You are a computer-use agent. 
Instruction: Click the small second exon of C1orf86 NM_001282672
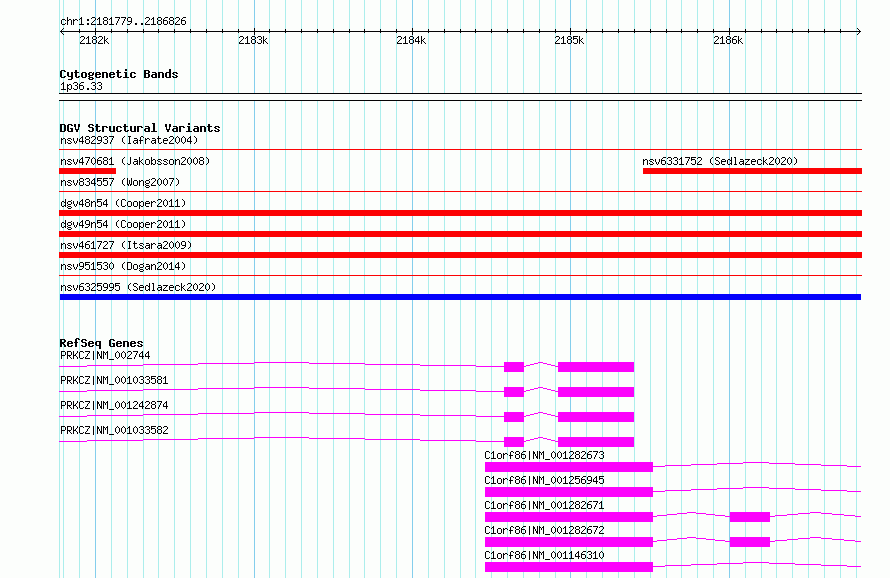[750, 542]
